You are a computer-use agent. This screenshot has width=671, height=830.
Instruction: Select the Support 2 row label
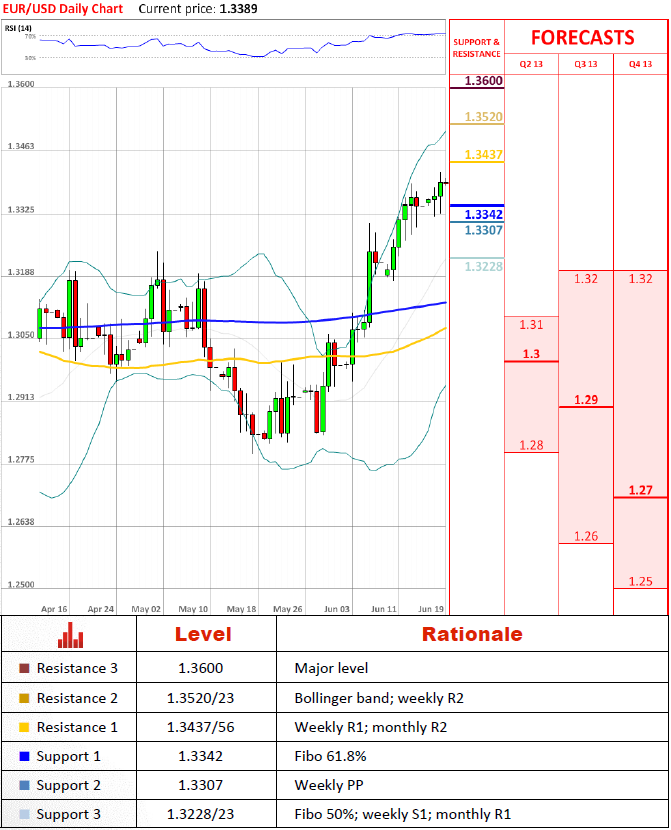(68, 786)
